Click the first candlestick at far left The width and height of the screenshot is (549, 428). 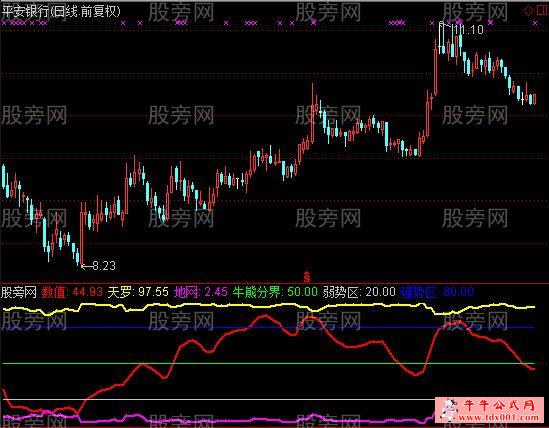[4, 177]
